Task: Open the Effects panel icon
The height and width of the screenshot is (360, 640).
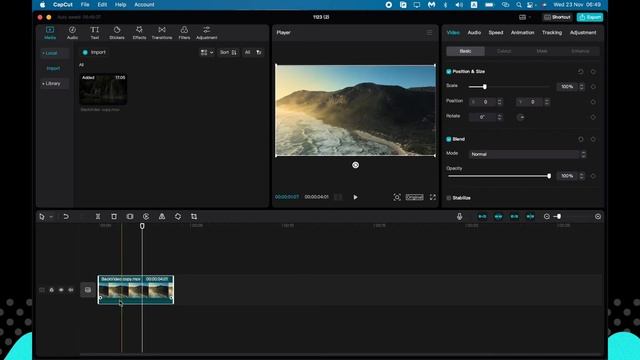Action: pos(139,33)
